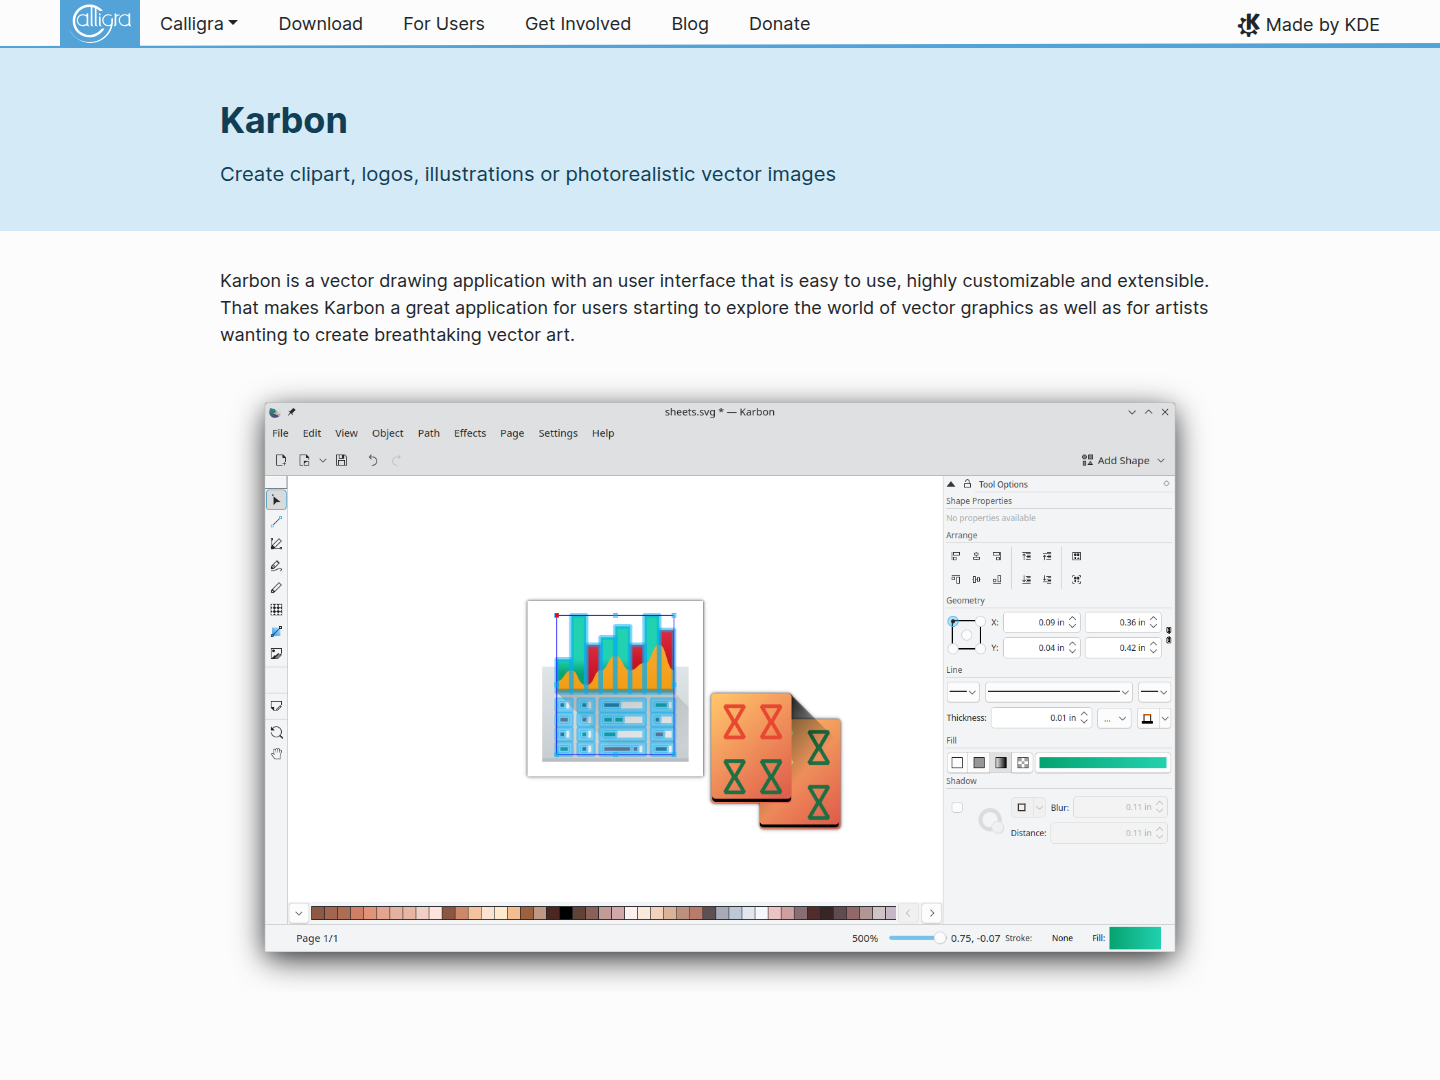Open the Calligra dropdown menu in the navbar

click(199, 24)
